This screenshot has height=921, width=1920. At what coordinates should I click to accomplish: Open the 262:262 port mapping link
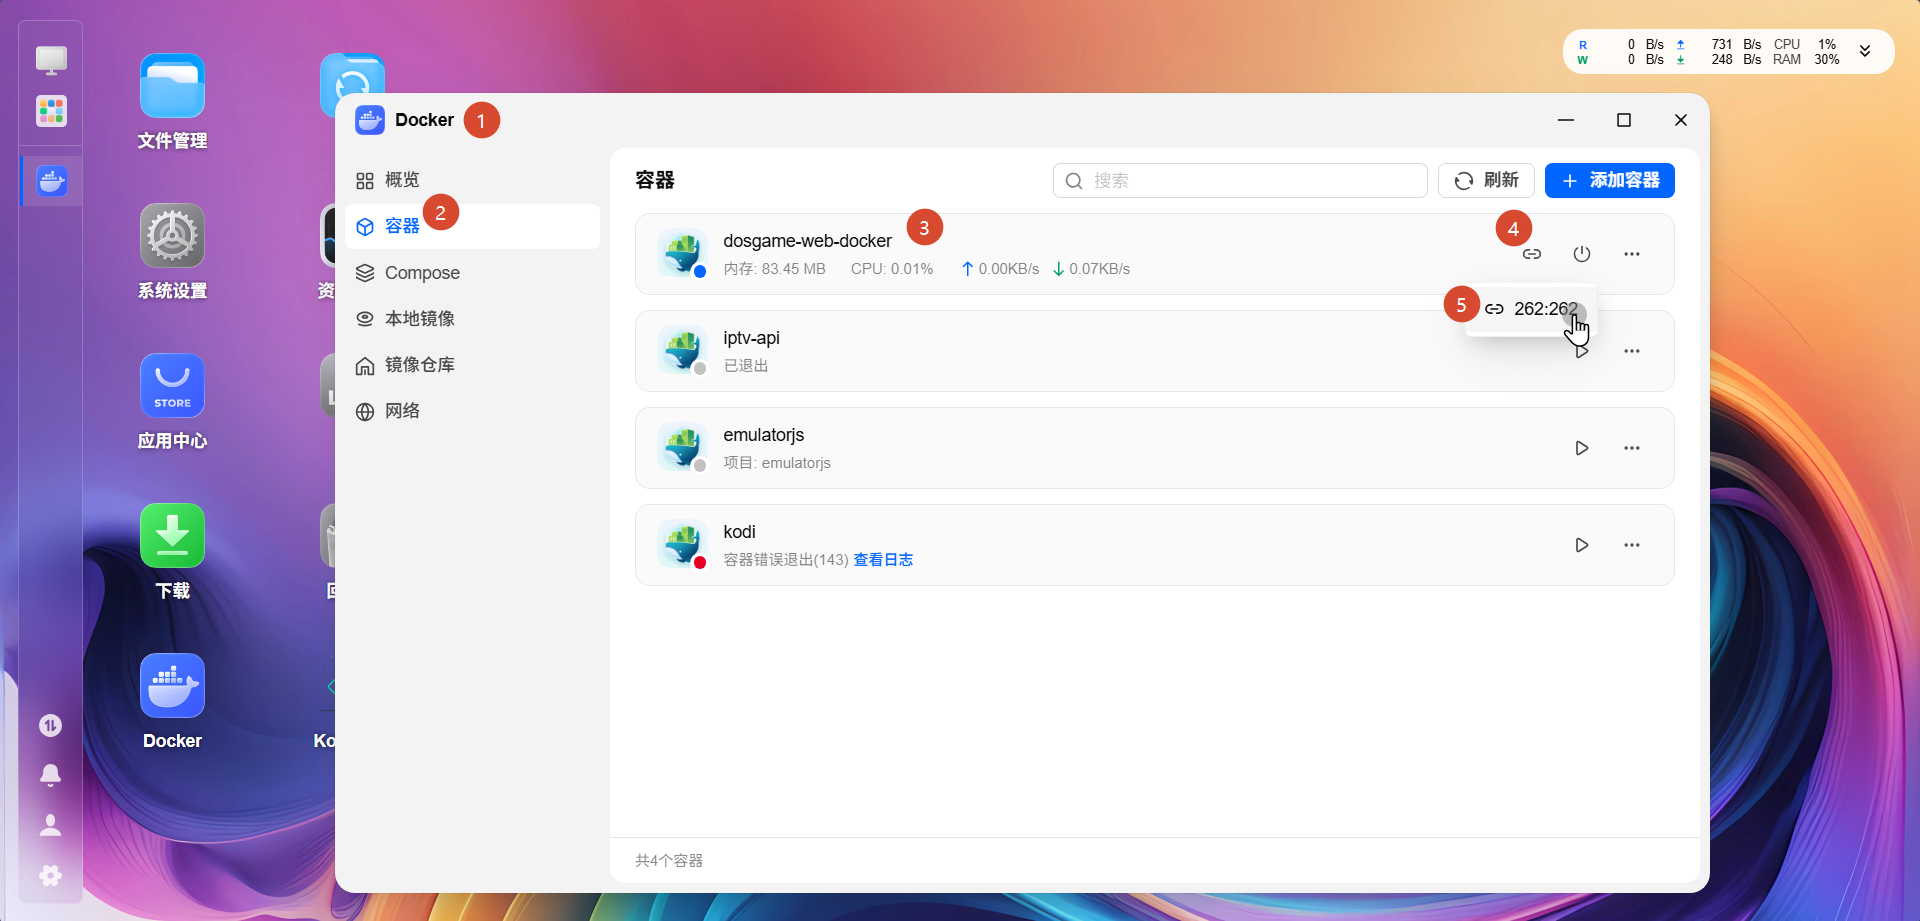pyautogui.click(x=1531, y=309)
